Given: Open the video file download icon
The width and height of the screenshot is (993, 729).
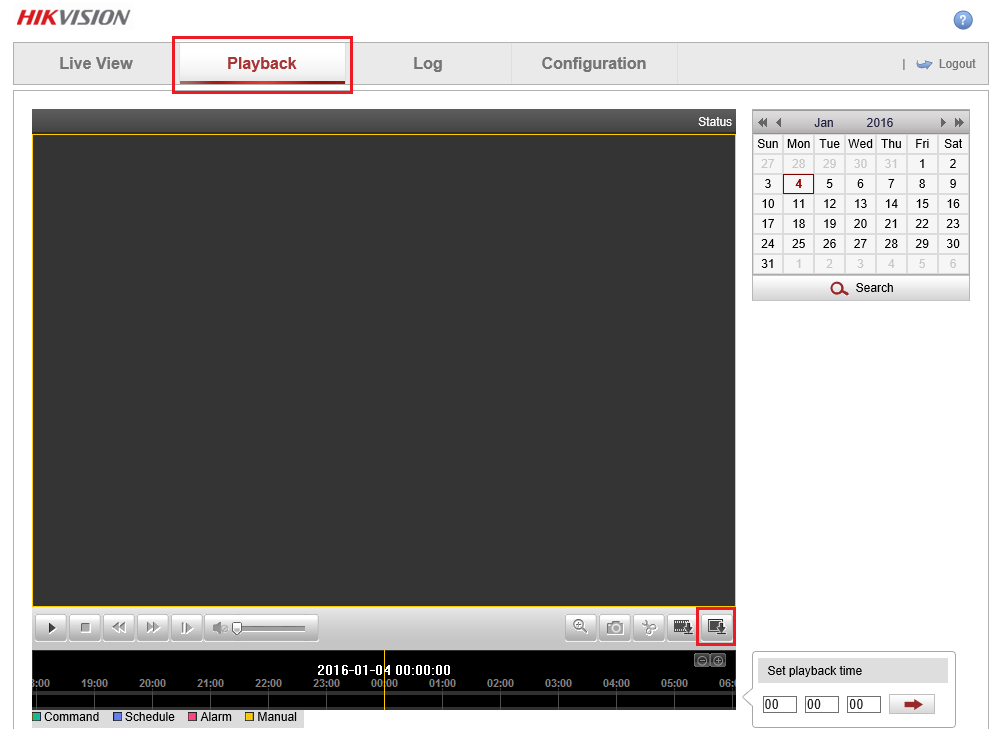Looking at the screenshot, I should pyautogui.click(x=682, y=627).
